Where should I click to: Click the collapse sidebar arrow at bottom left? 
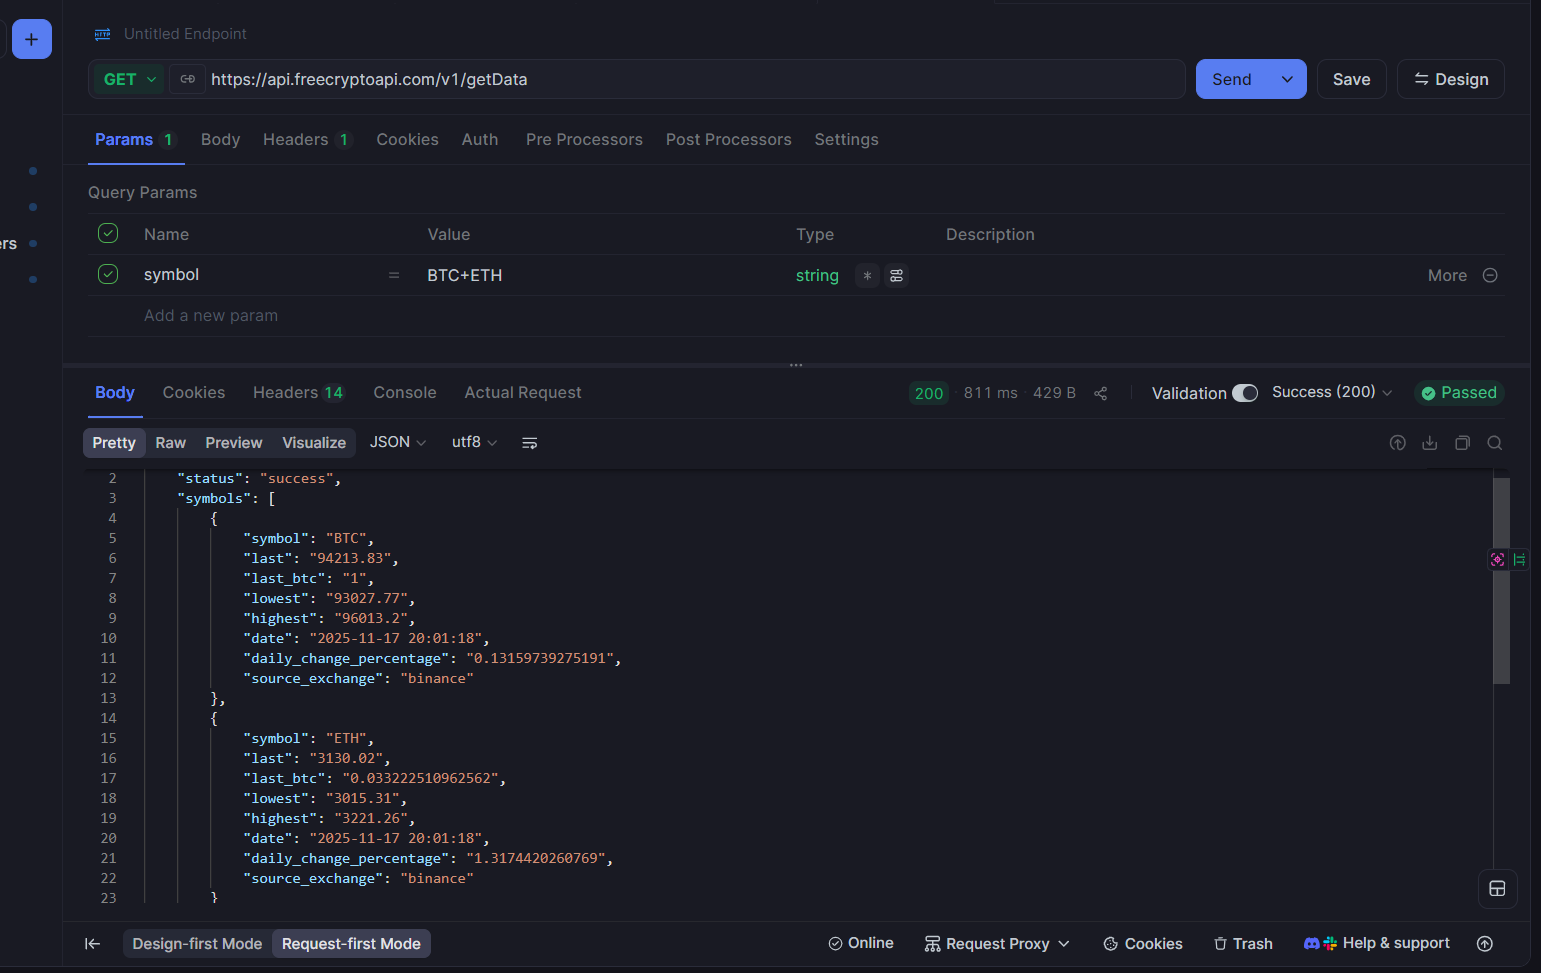click(x=92, y=943)
